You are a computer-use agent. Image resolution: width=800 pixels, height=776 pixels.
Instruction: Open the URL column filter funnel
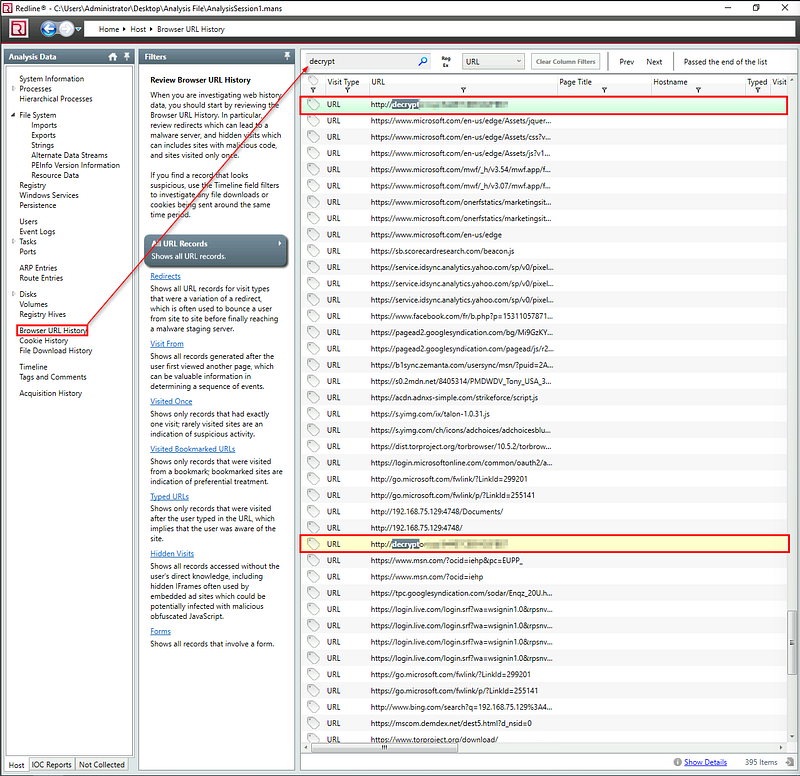coord(463,90)
